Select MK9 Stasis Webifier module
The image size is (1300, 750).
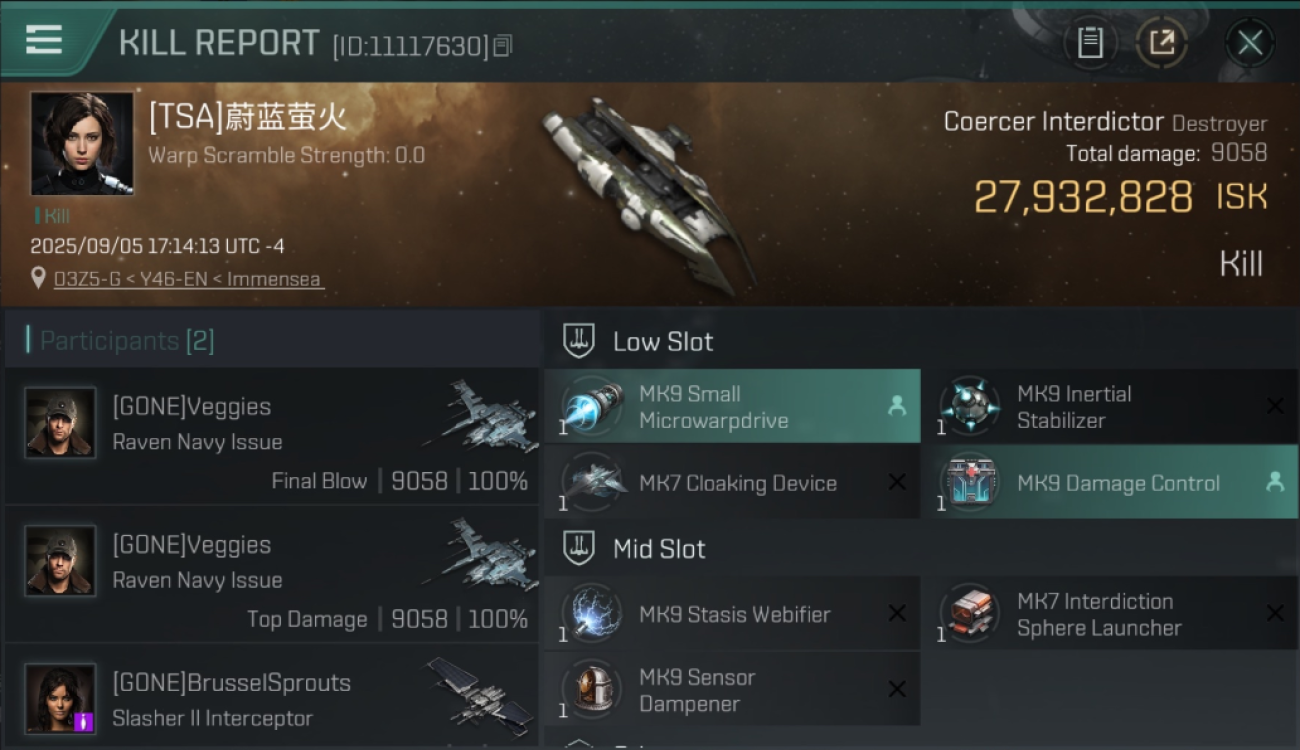(x=732, y=613)
